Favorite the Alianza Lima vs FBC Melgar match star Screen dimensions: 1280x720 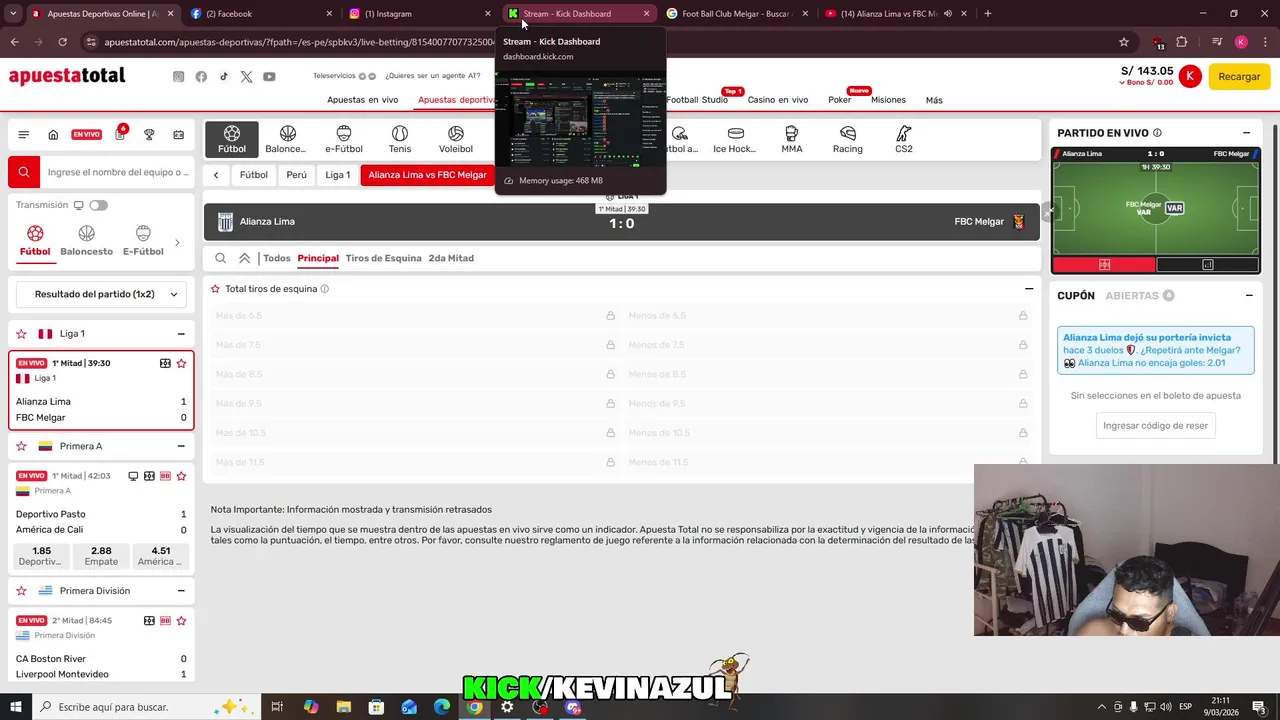(x=181, y=363)
